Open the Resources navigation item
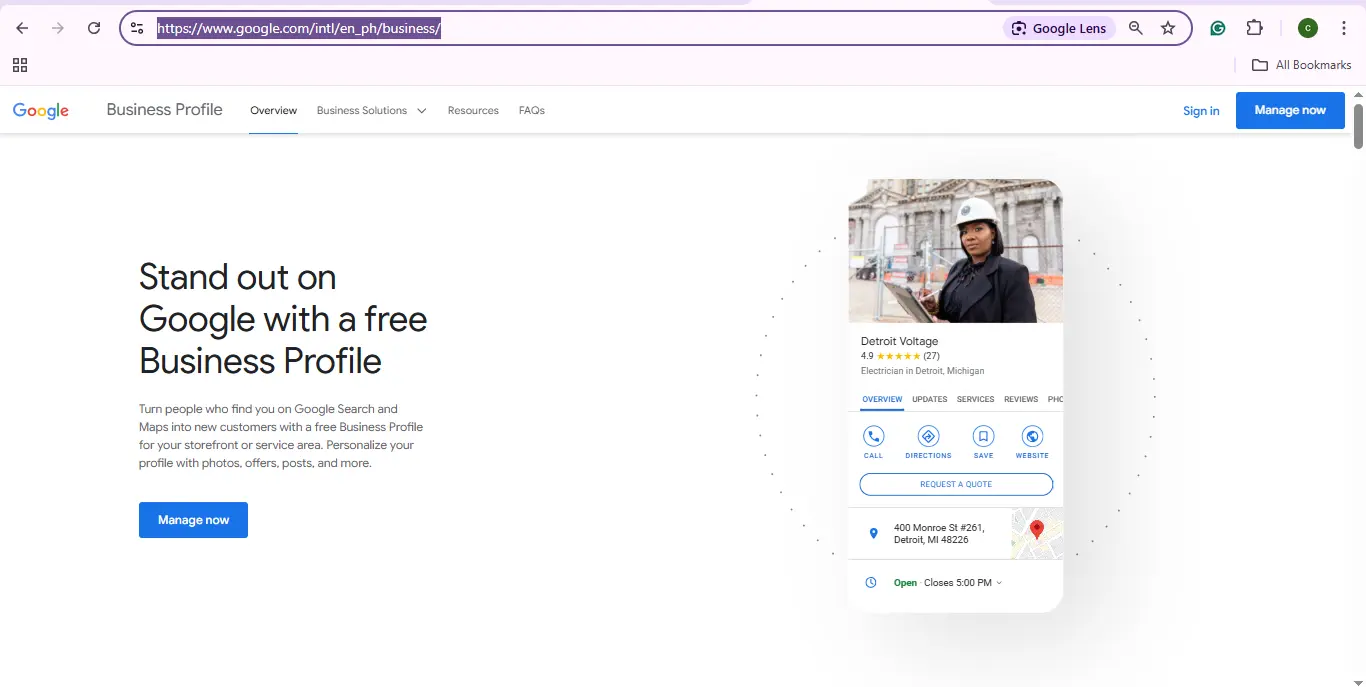 pyautogui.click(x=473, y=110)
